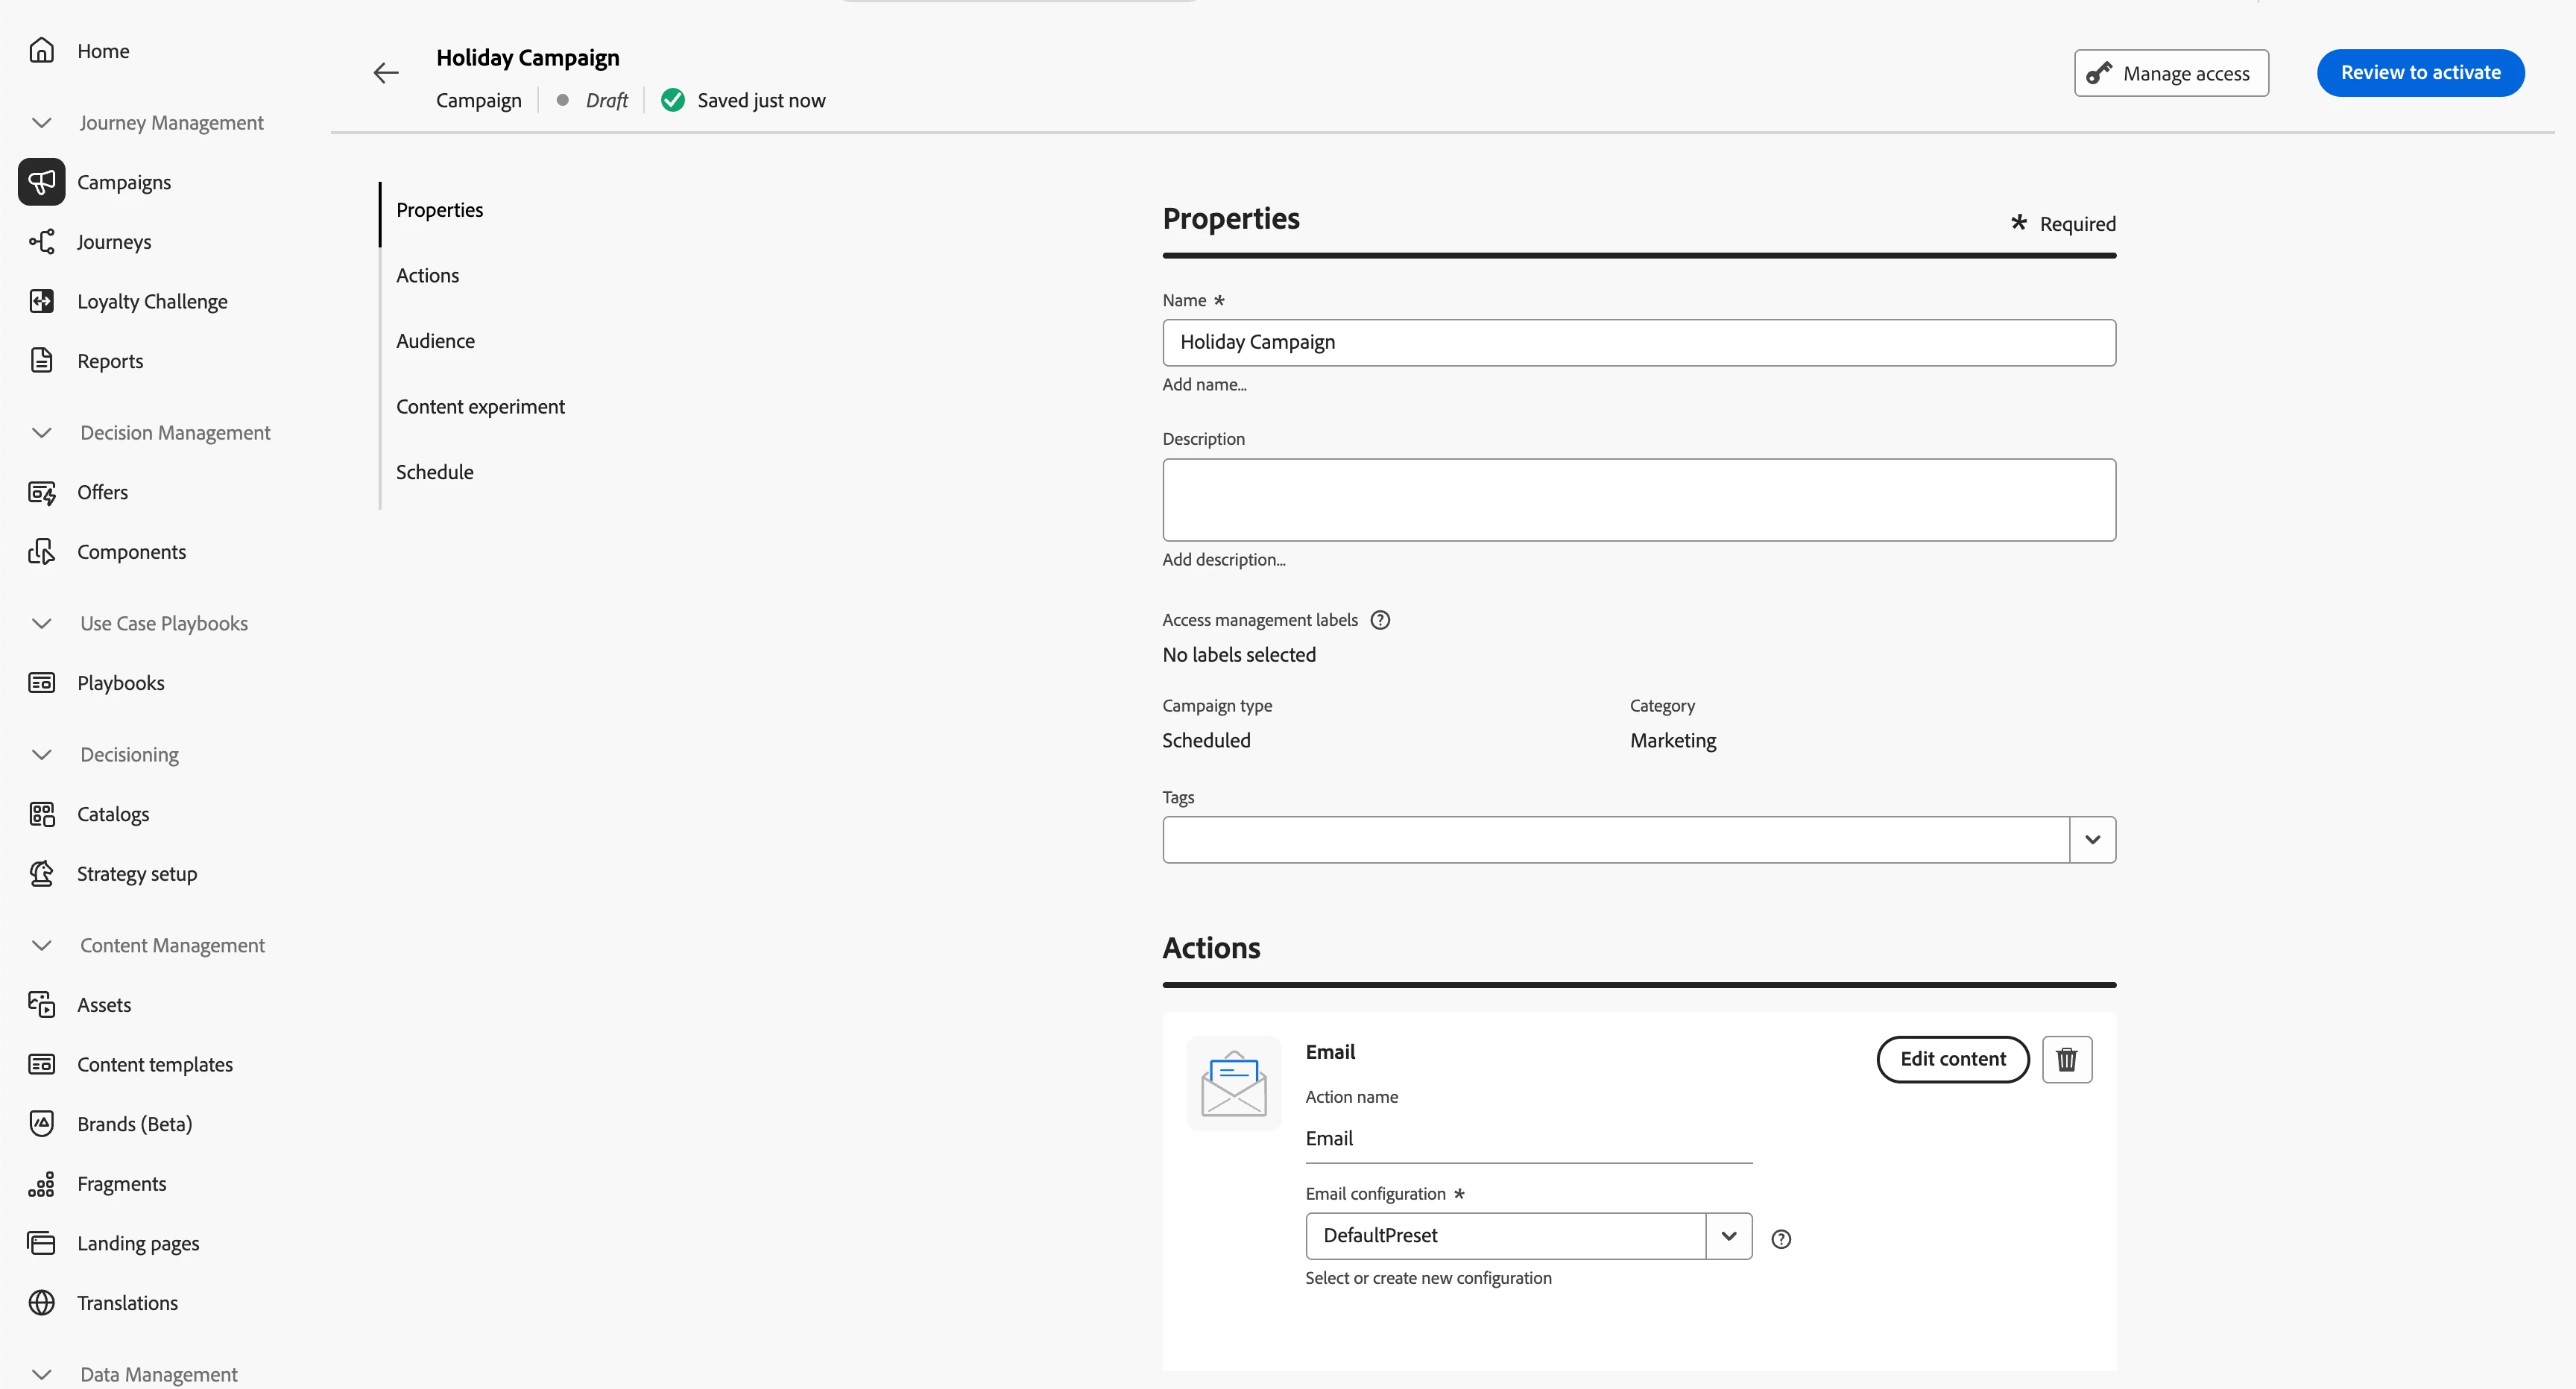
Task: Click the Translations globe icon
Action: (42, 1303)
